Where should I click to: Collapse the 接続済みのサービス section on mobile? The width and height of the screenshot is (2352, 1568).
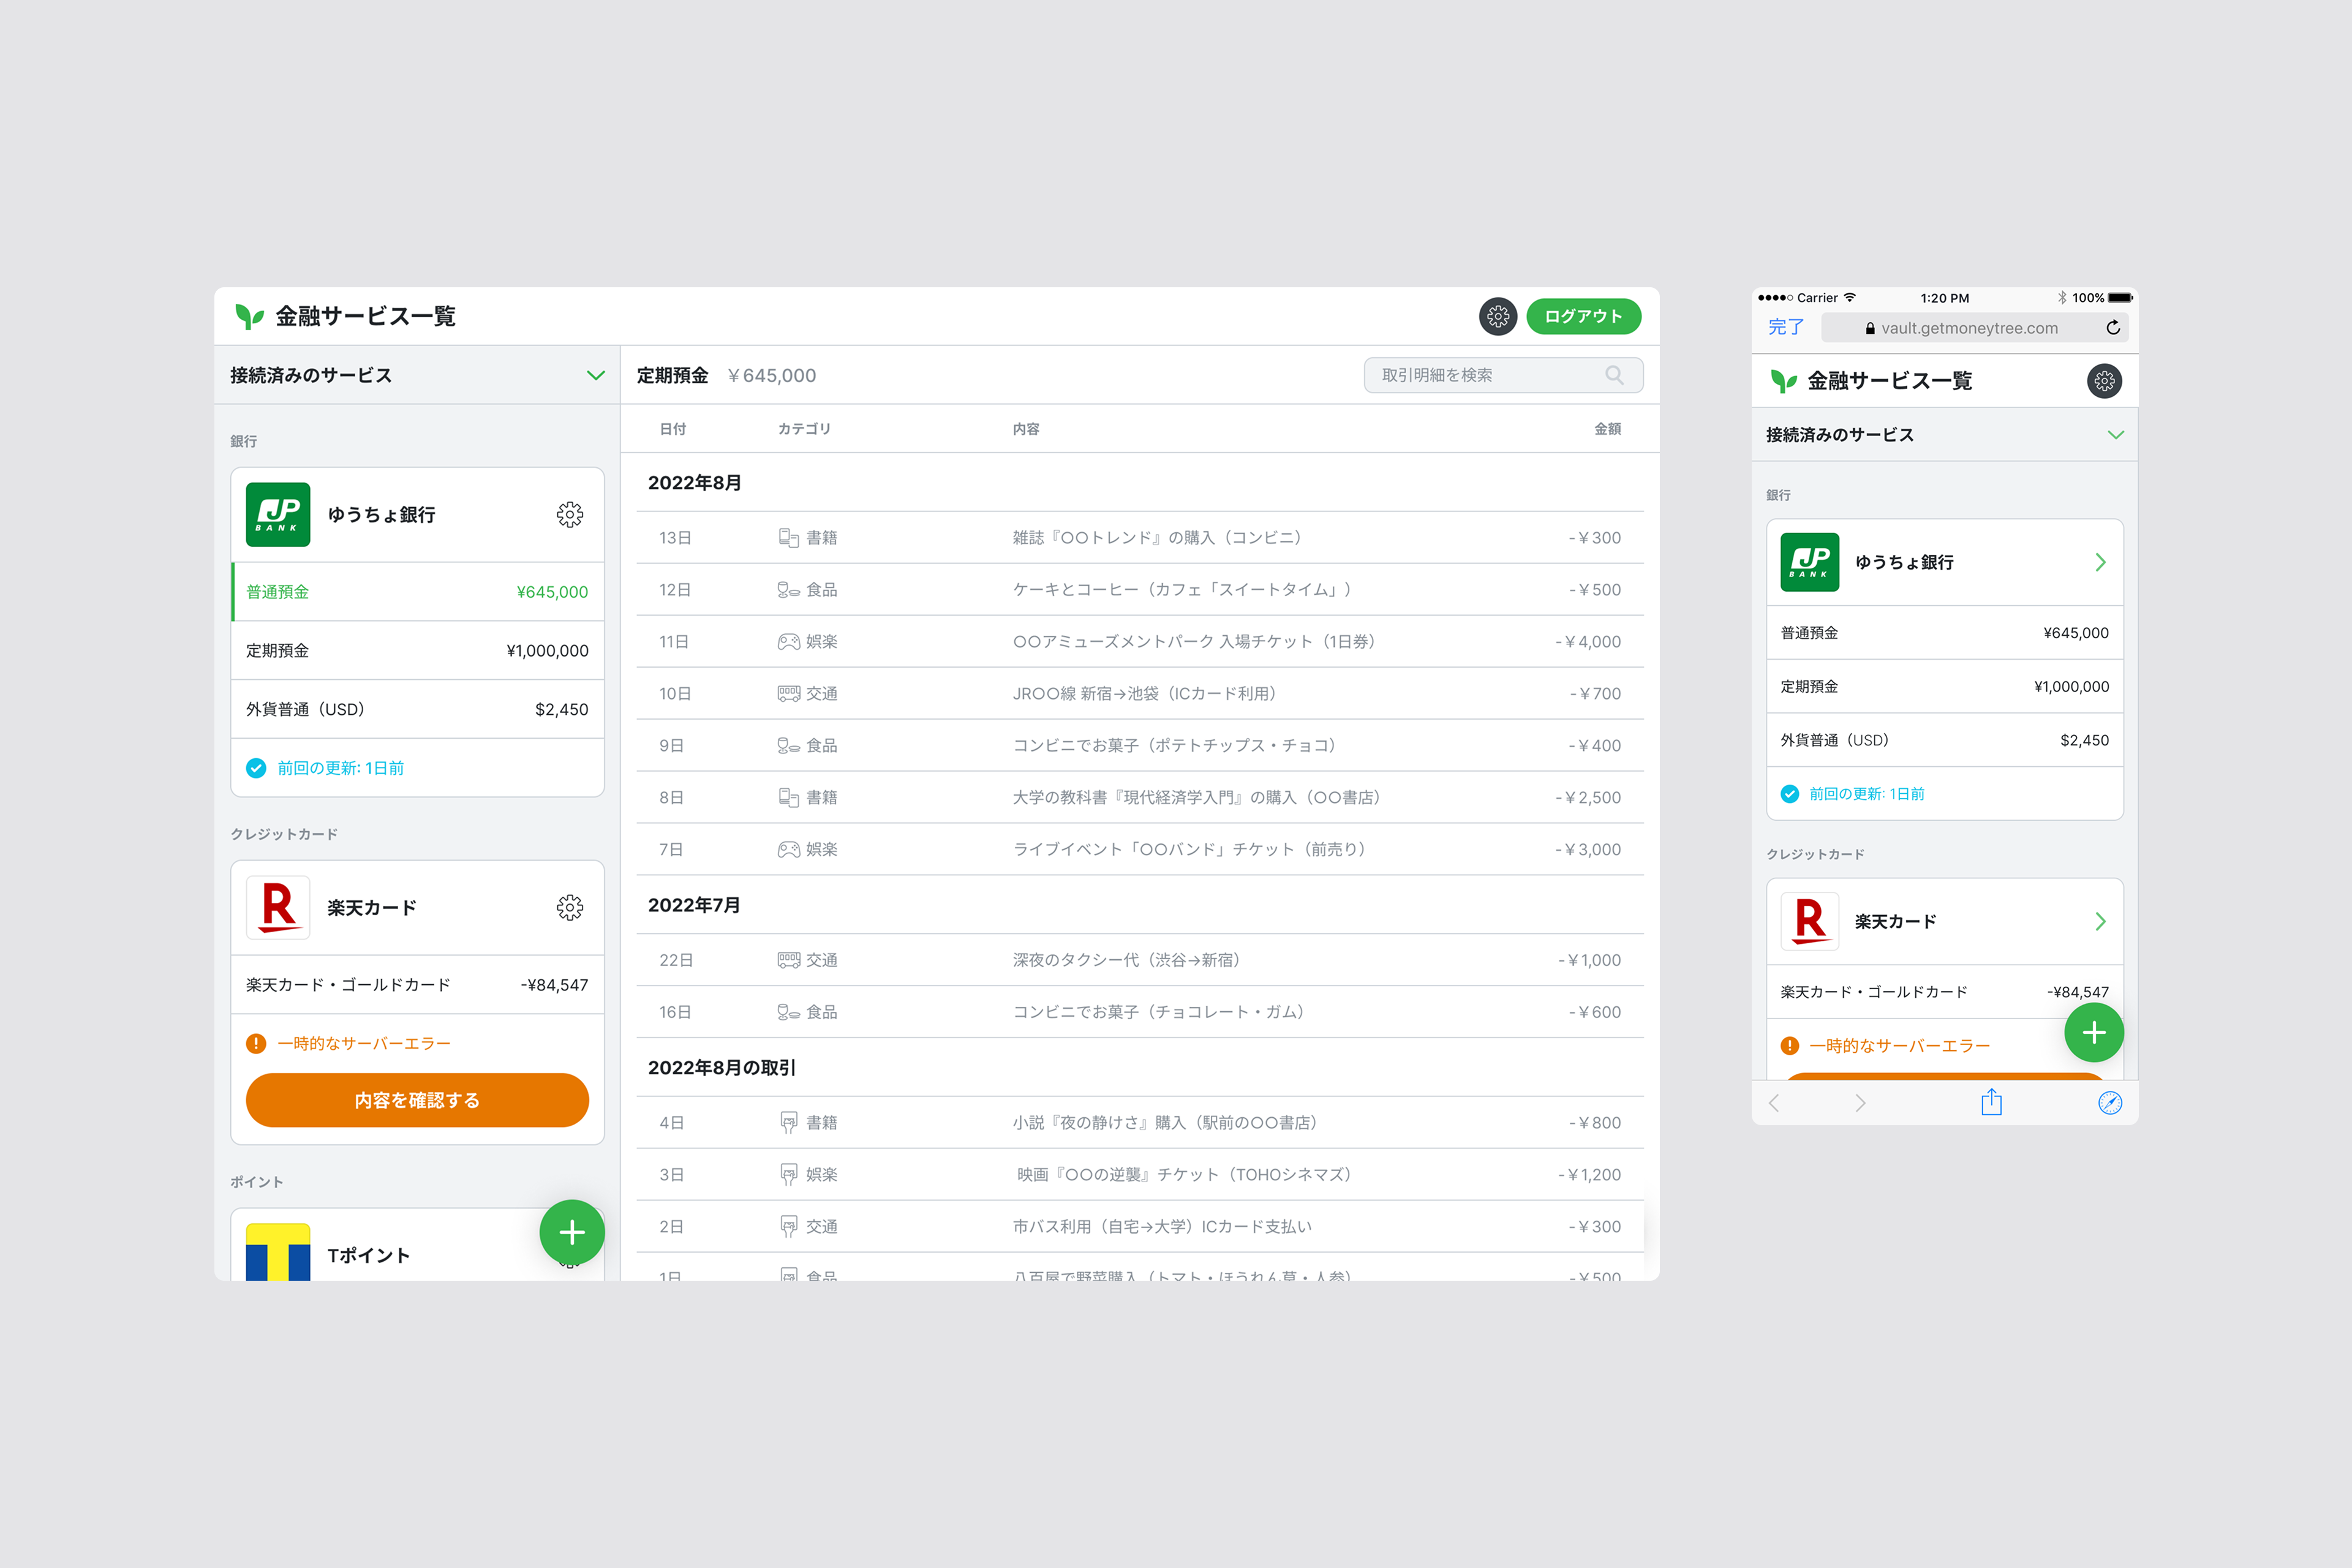(x=2116, y=434)
